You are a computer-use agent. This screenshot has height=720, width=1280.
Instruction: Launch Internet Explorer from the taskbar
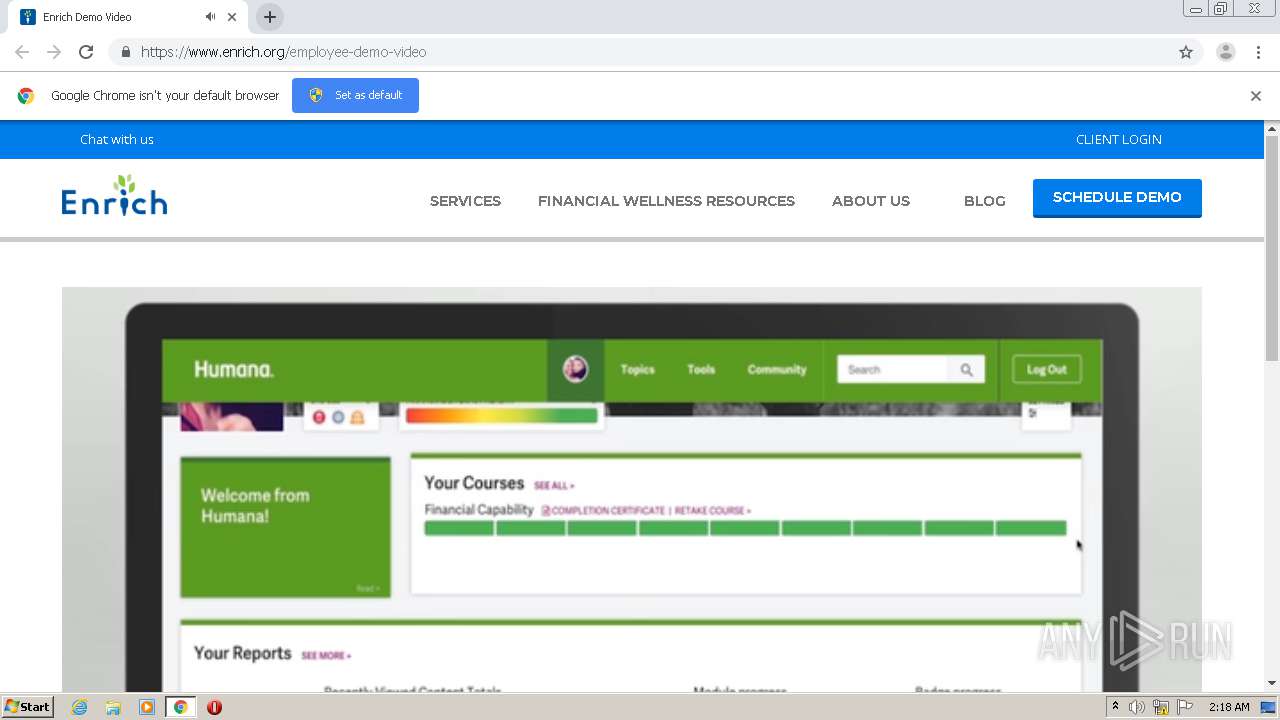[80, 707]
